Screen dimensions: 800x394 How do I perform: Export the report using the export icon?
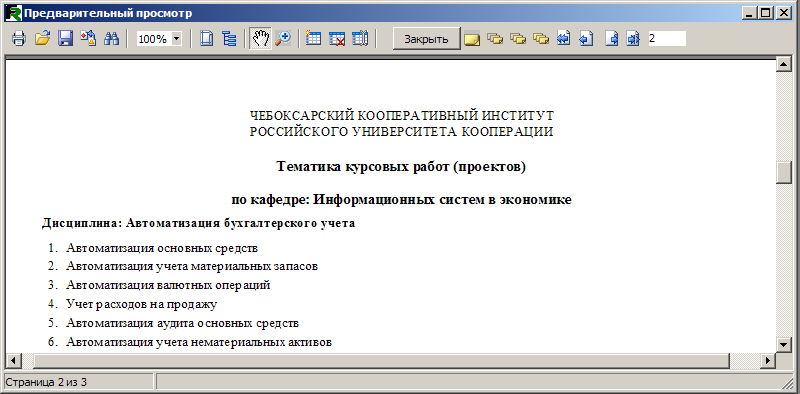(88, 39)
